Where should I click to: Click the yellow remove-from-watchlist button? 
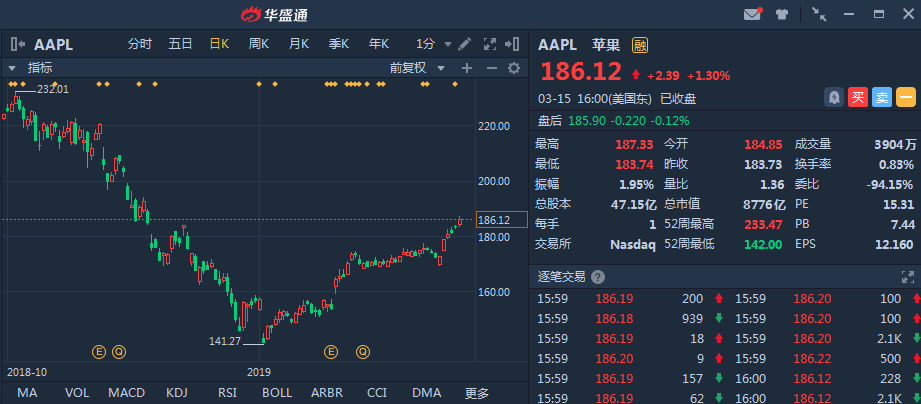(x=905, y=97)
